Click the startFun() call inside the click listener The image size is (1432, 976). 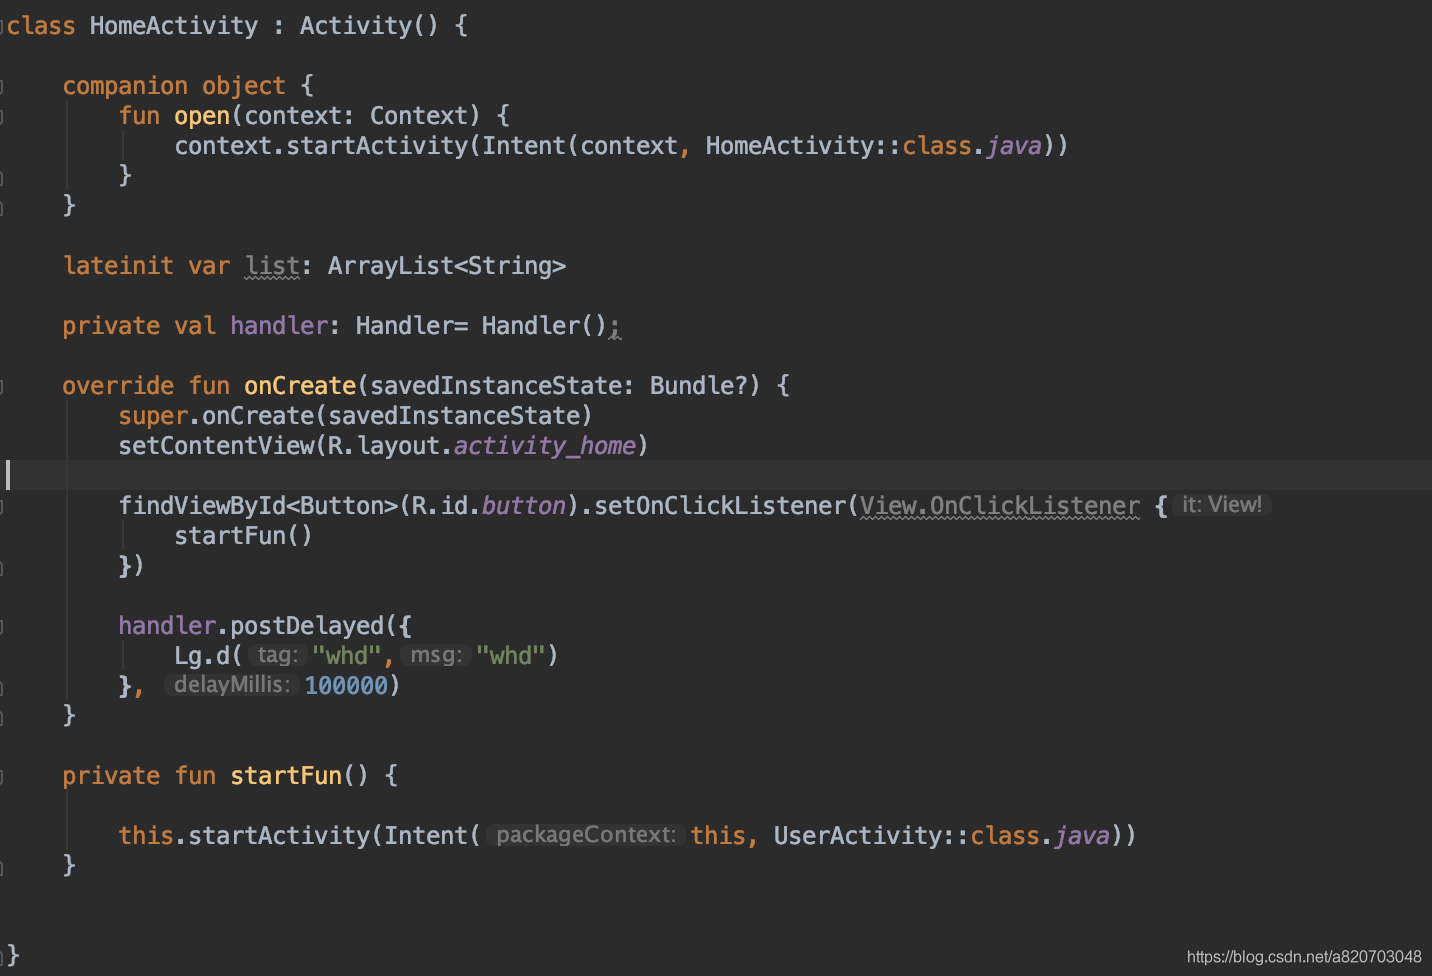[x=244, y=536]
